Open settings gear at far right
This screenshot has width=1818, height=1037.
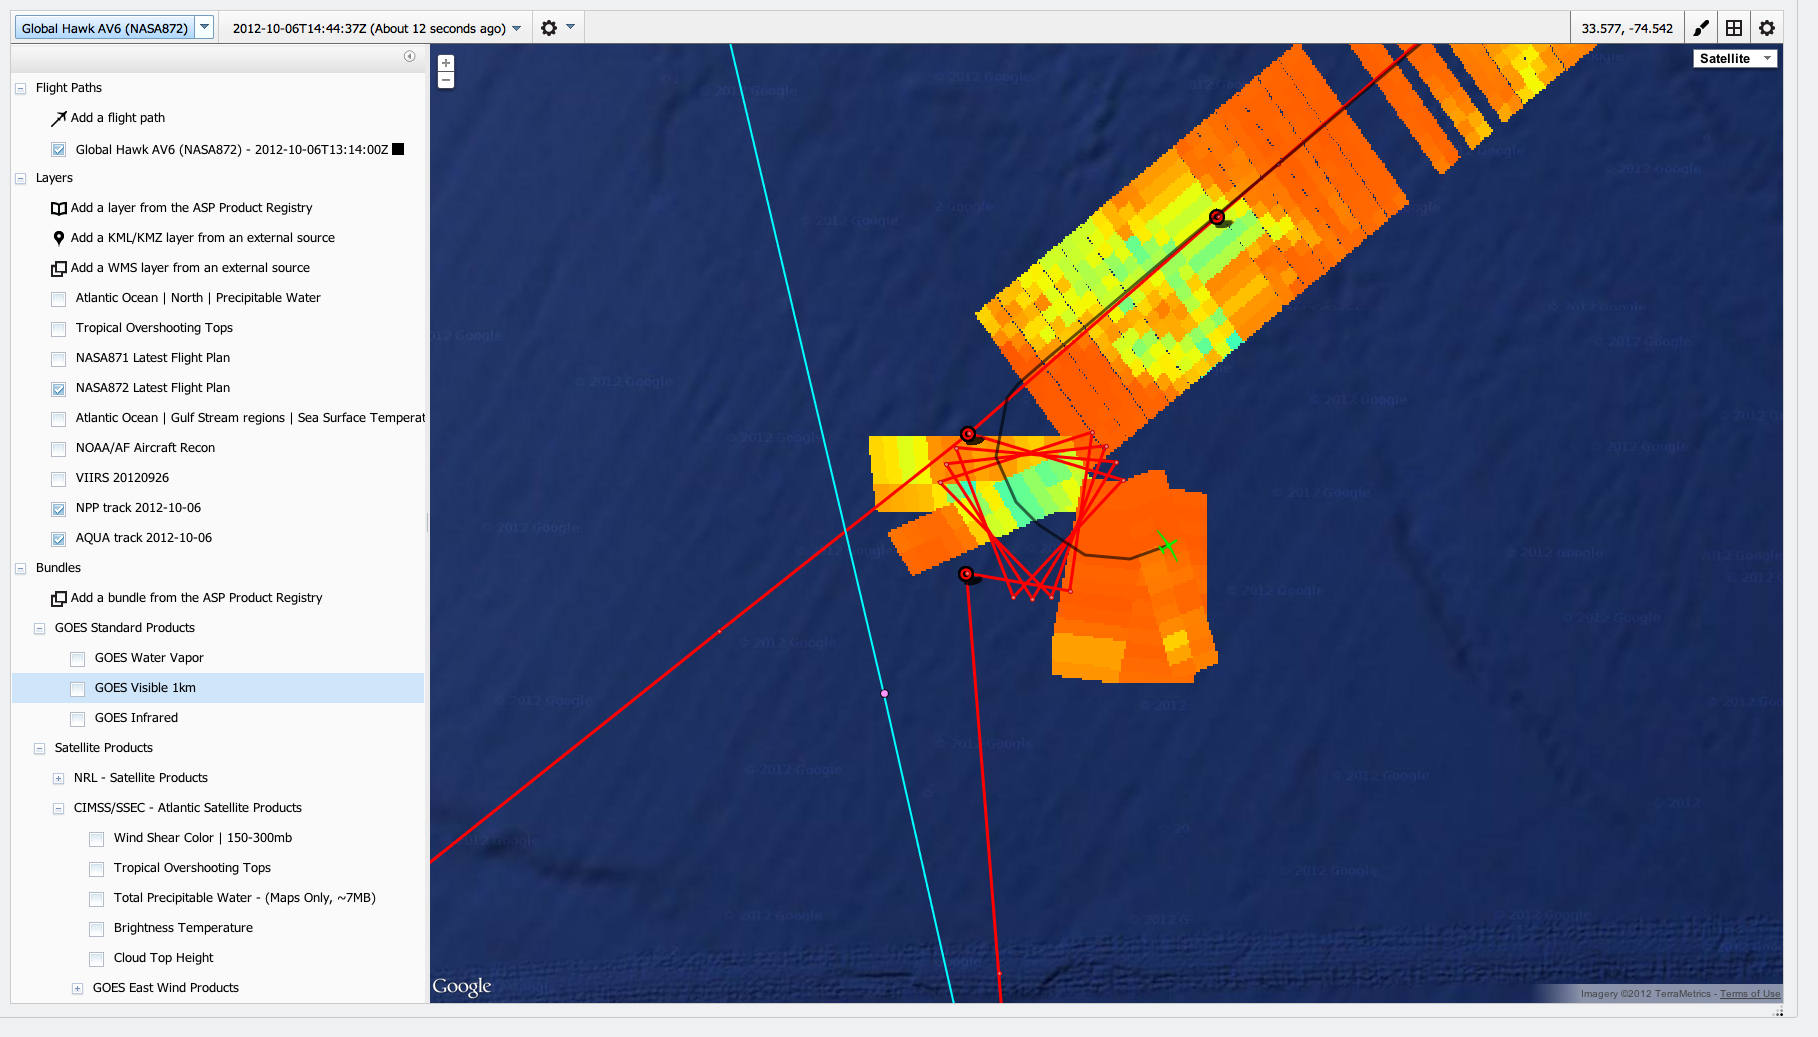click(x=1767, y=28)
